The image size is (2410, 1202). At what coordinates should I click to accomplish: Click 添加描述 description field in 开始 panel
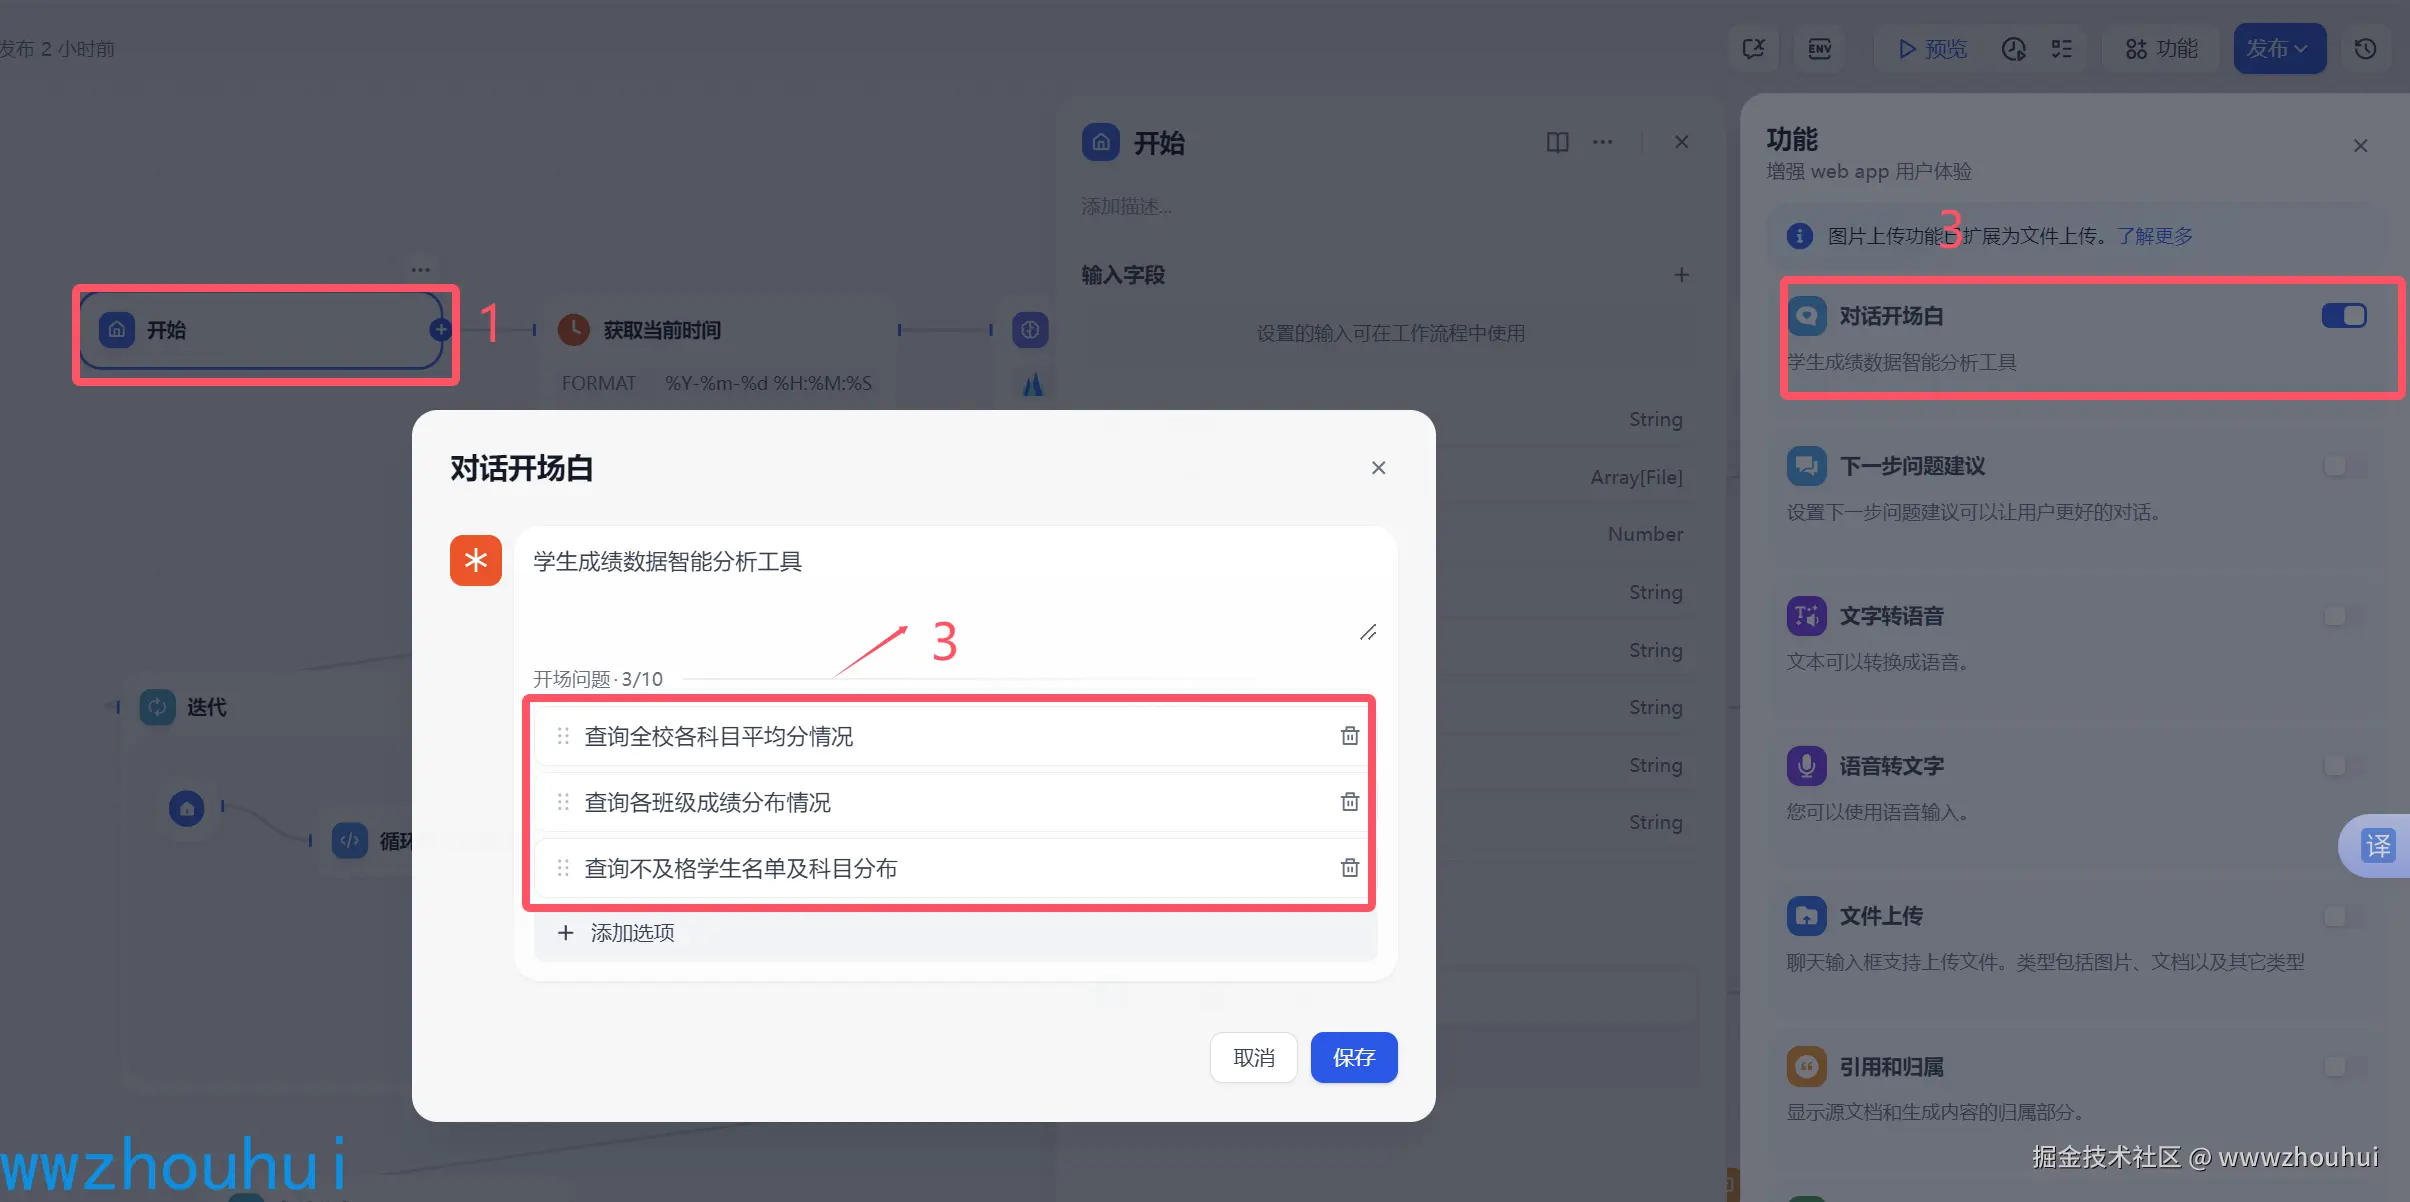1126,206
